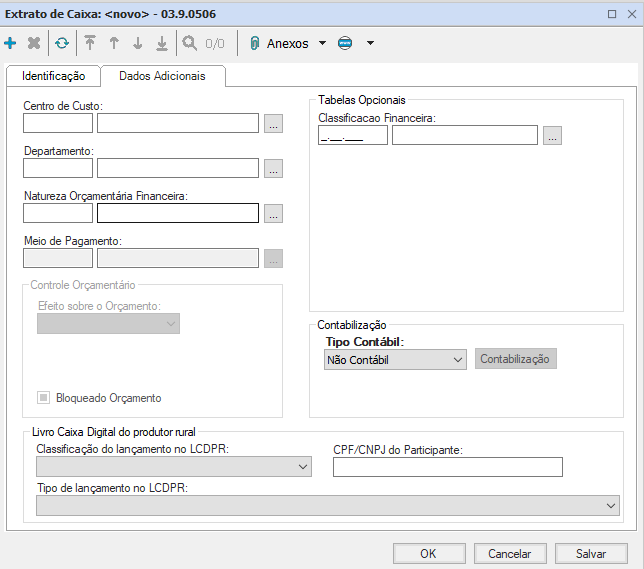Click the Cancelar button
Viewport: 644px width, 569px height.
click(509, 553)
